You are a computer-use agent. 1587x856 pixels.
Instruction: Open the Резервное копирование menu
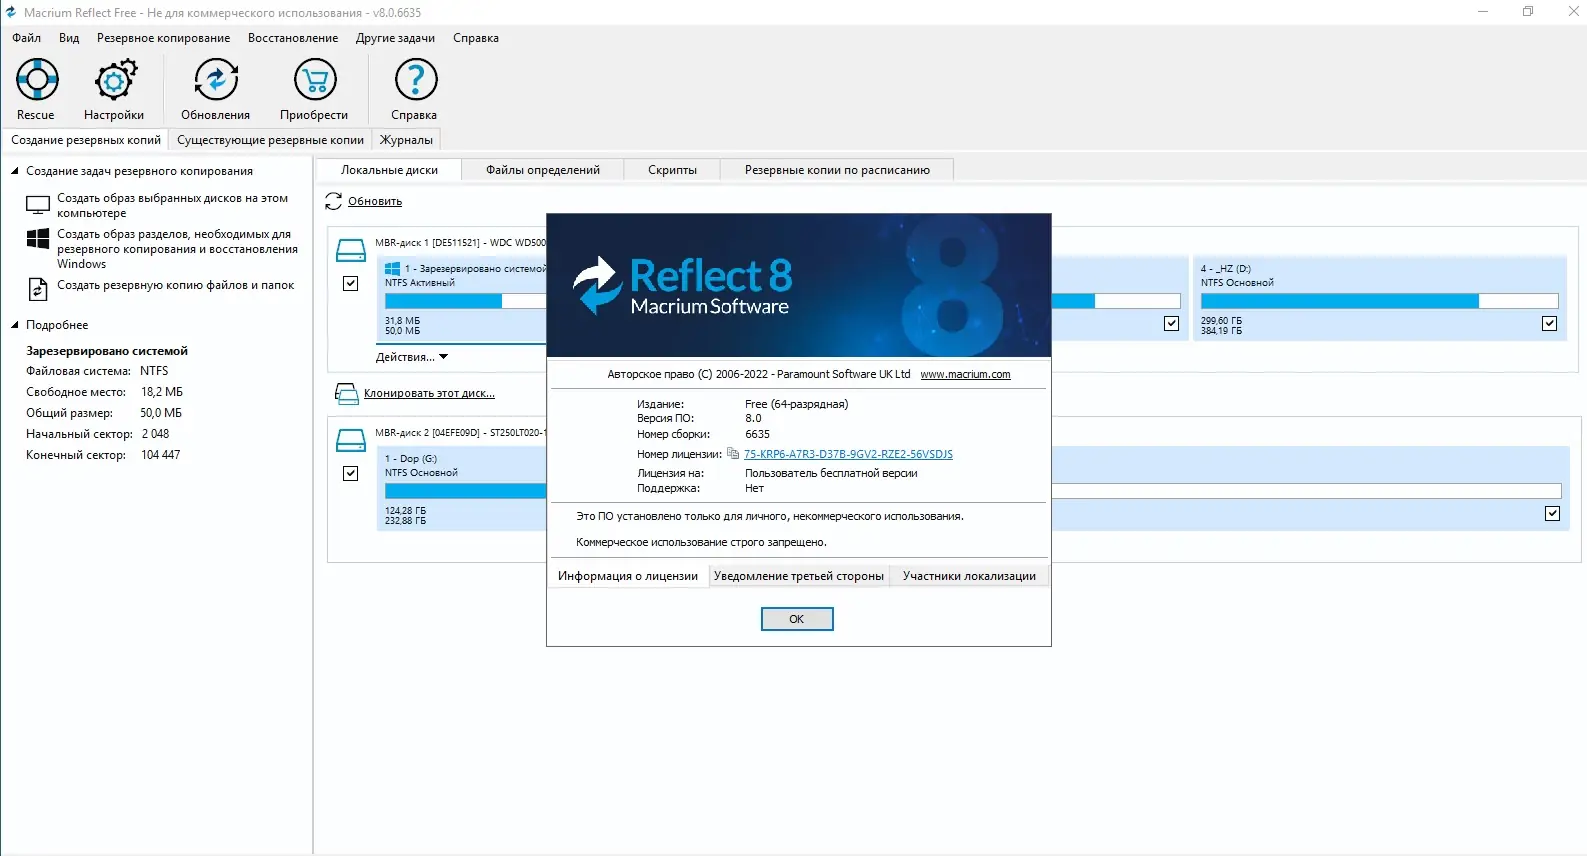click(163, 38)
